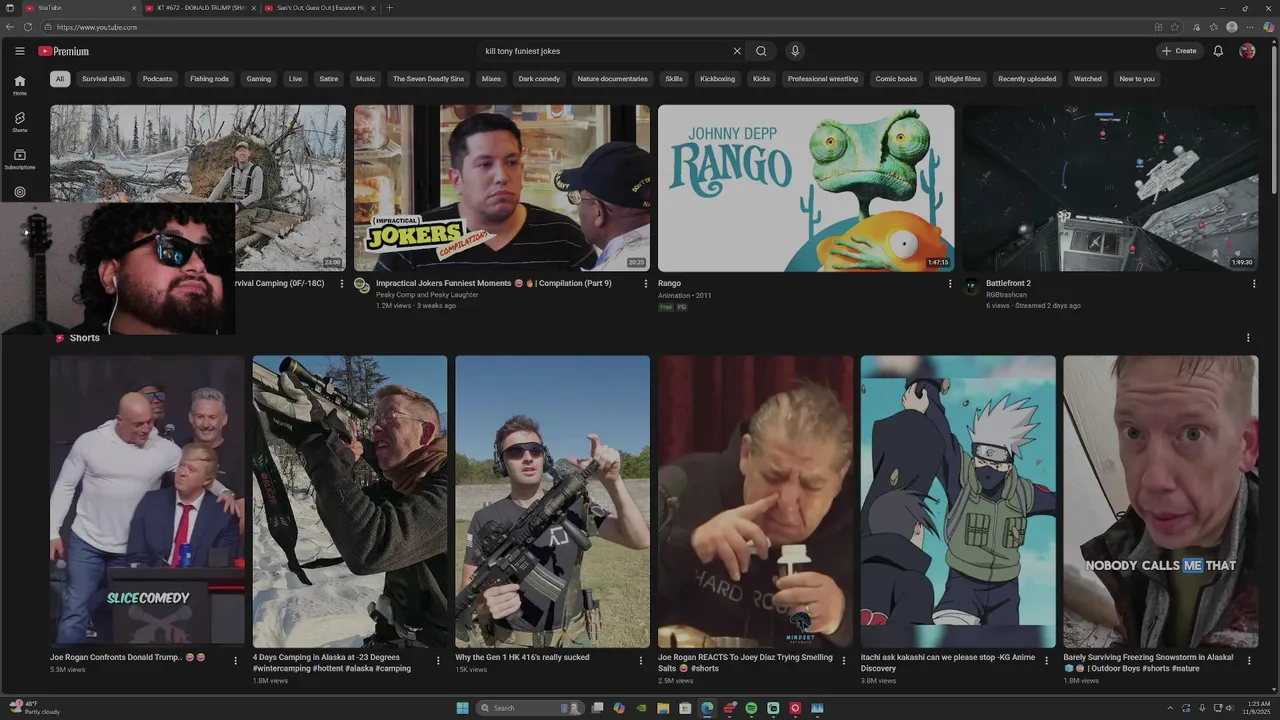
Task: Select the New to you chip
Action: click(1137, 79)
